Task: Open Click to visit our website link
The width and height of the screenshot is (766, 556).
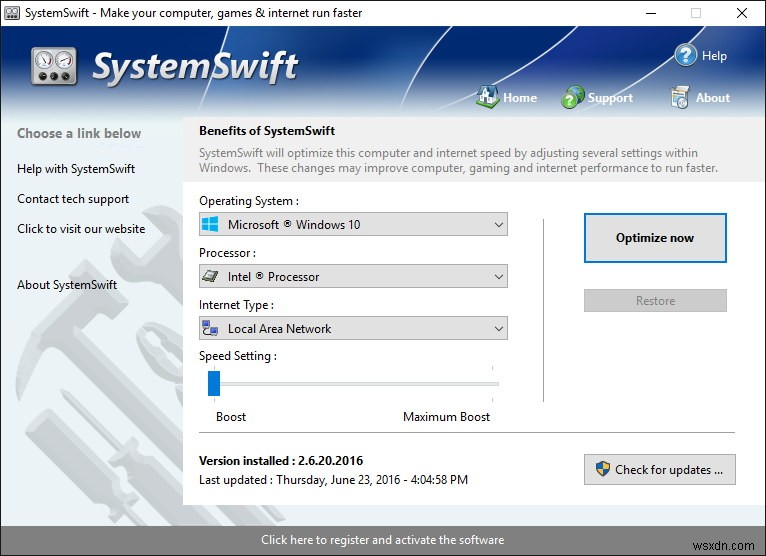Action: pyautogui.click(x=81, y=229)
